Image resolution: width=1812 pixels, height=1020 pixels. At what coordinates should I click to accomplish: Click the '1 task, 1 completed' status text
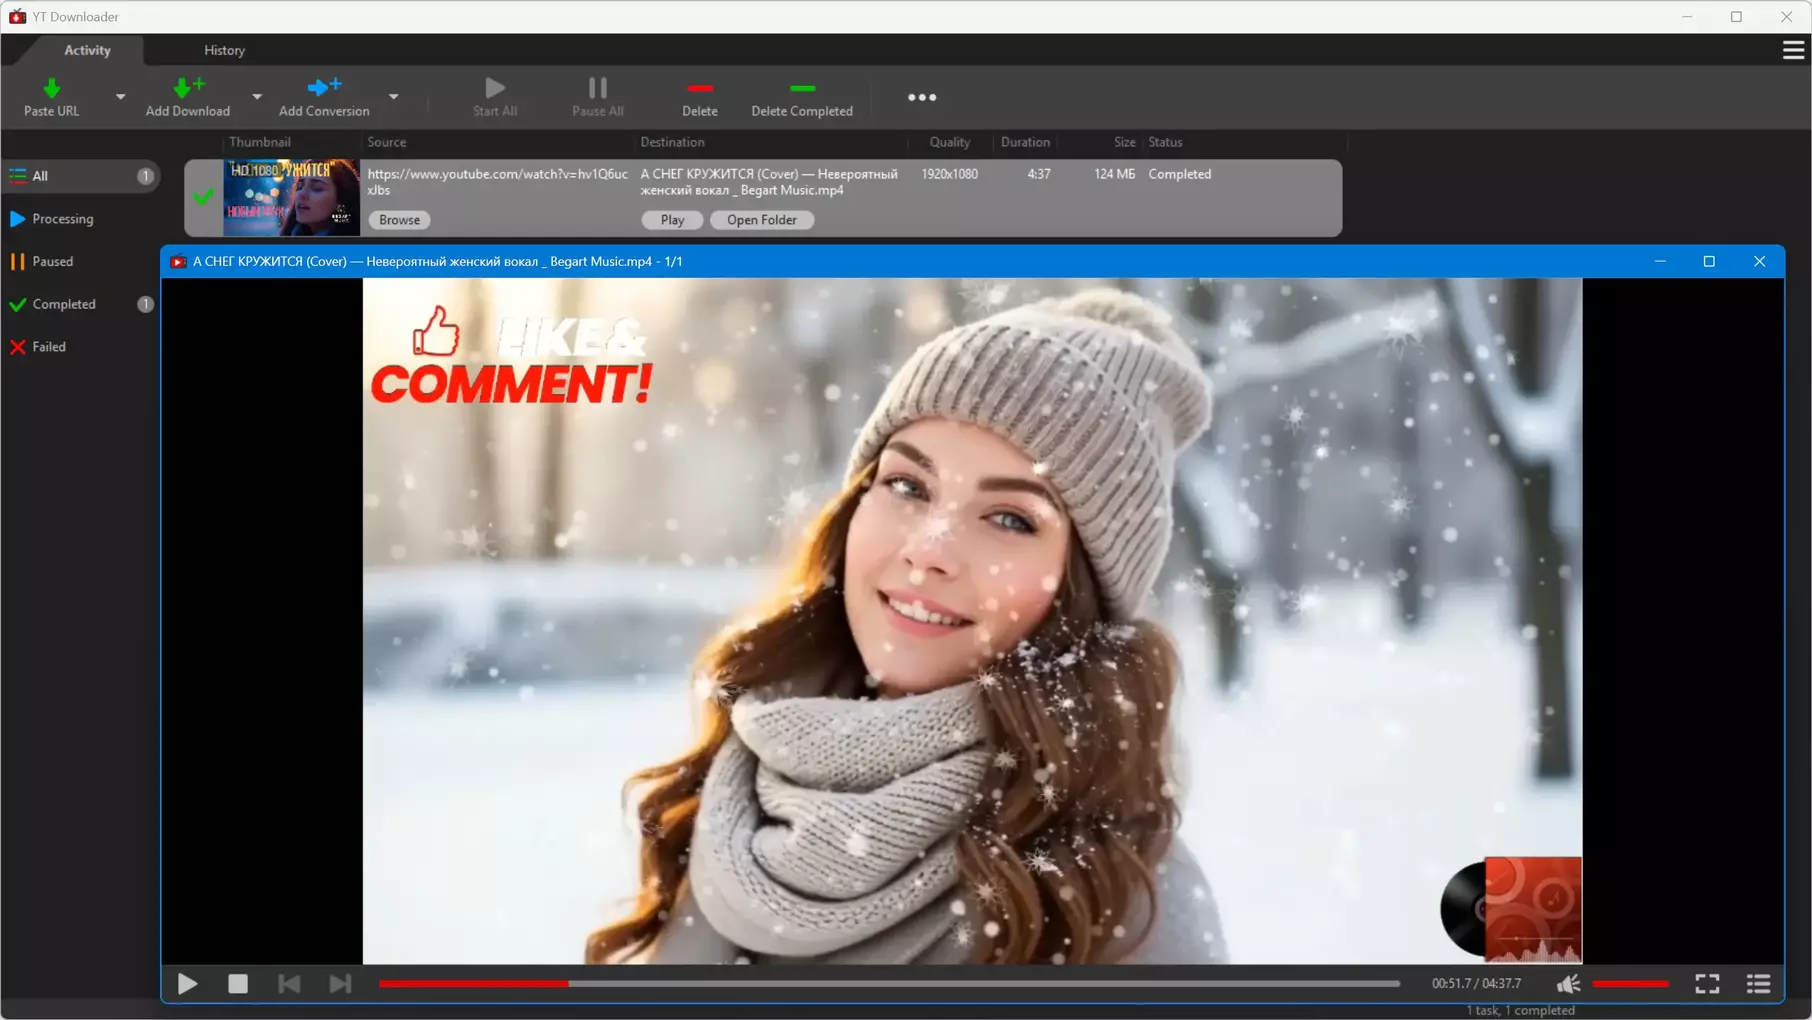1520,1010
